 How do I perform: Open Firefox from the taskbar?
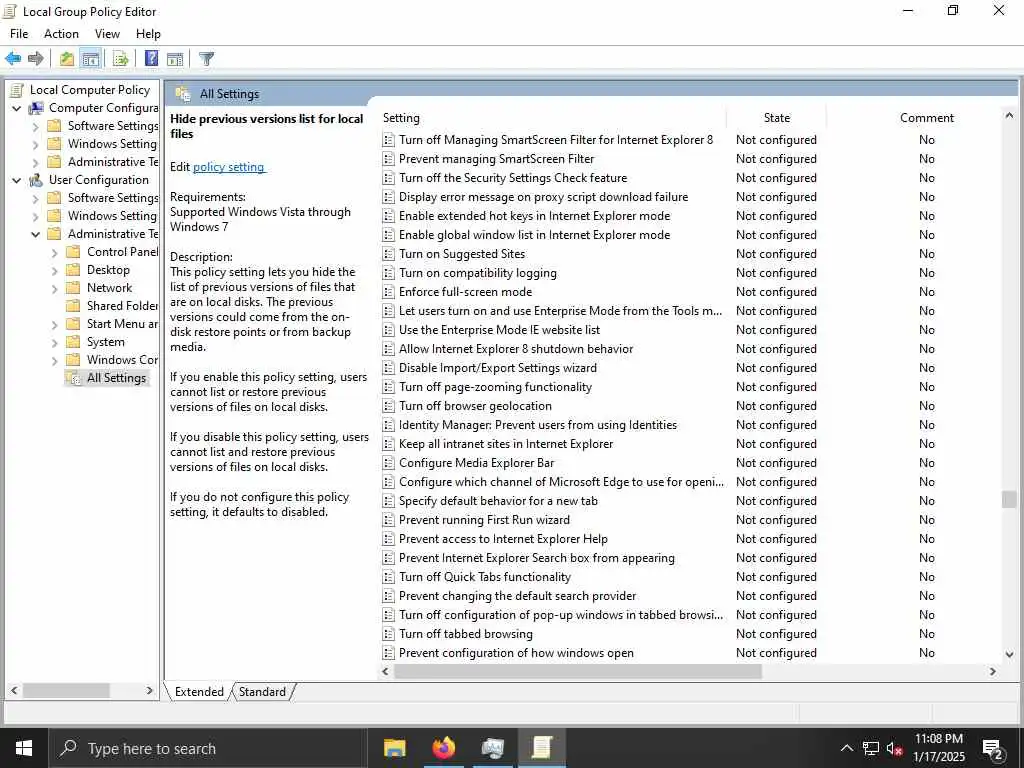point(443,748)
